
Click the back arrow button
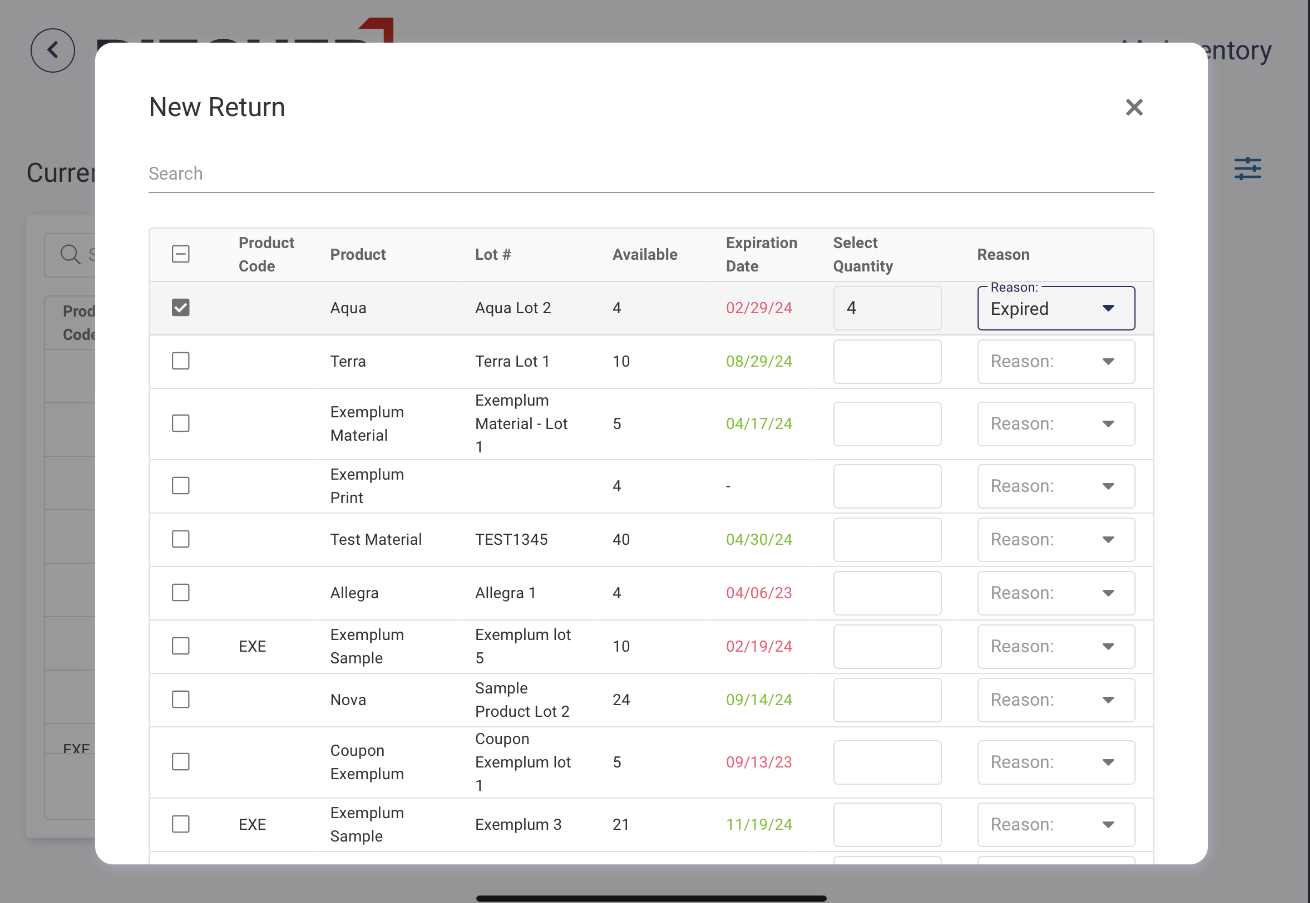[x=53, y=50]
